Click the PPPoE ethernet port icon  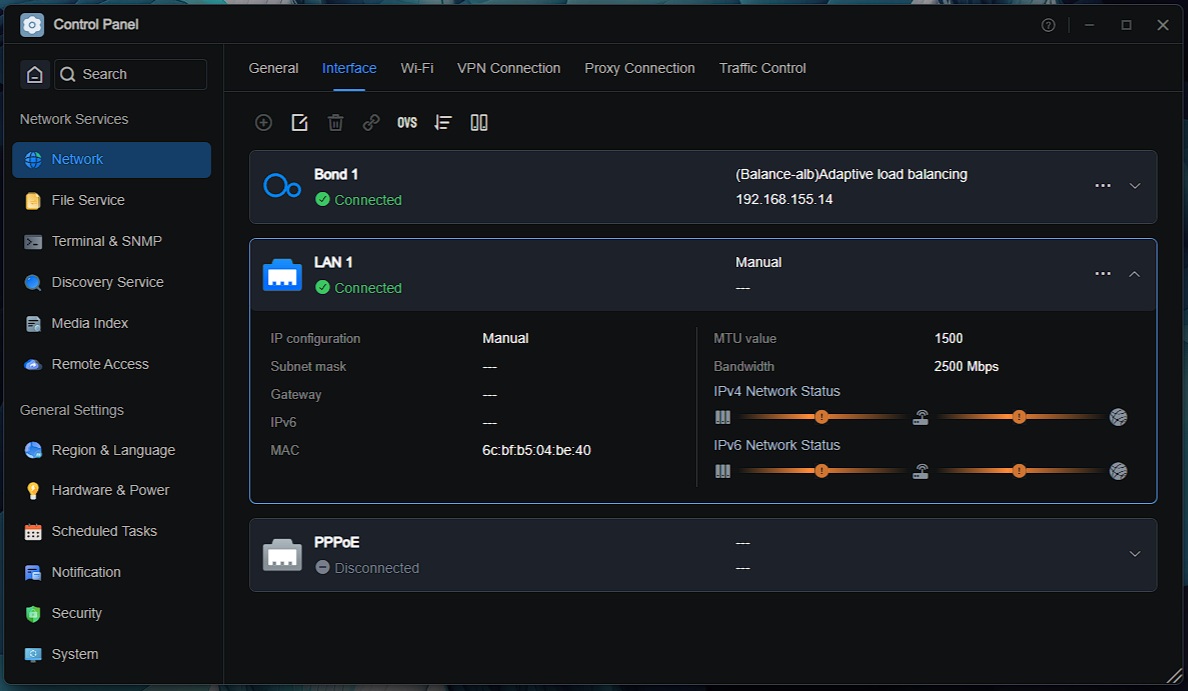282,555
